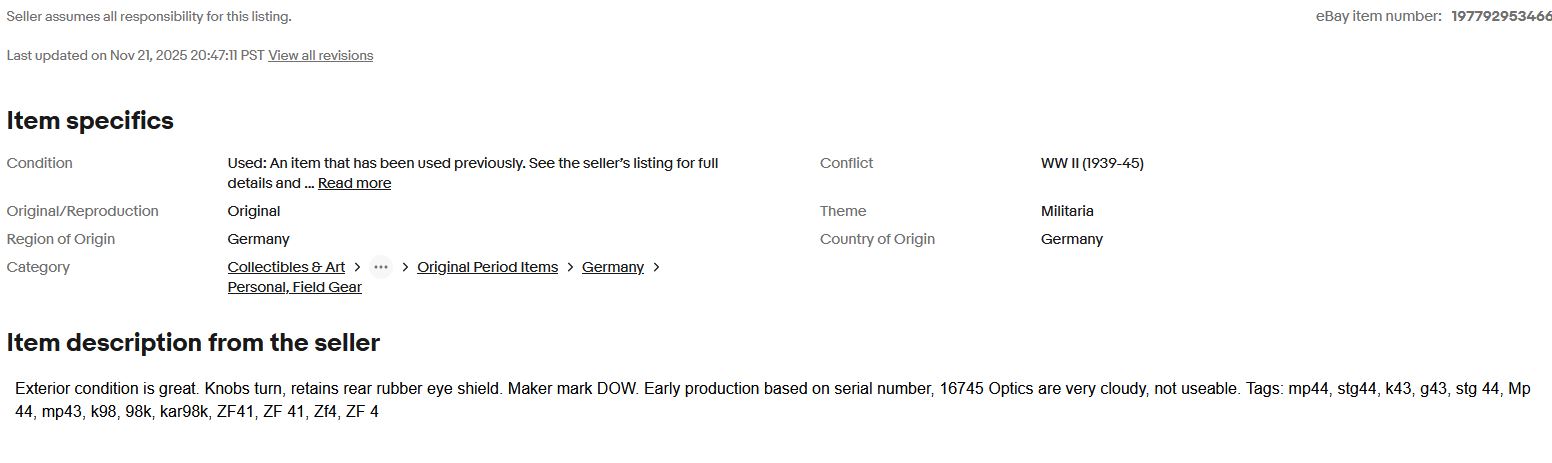Click the chevron after Original Period Items
The image size is (1552, 463).
click(570, 267)
